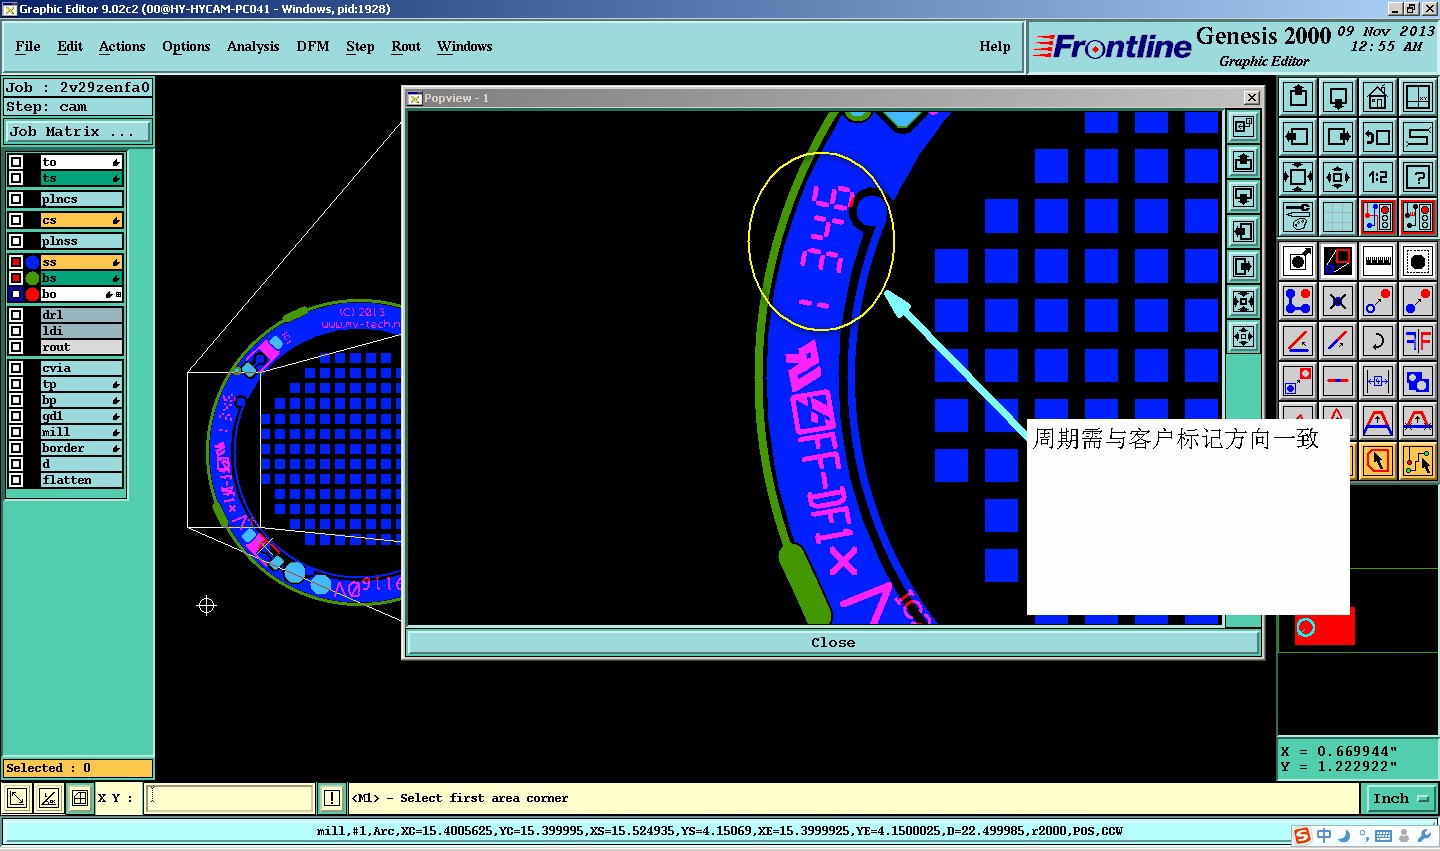
Task: Zoom in with the main toolbar icon
Action: click(x=1298, y=177)
